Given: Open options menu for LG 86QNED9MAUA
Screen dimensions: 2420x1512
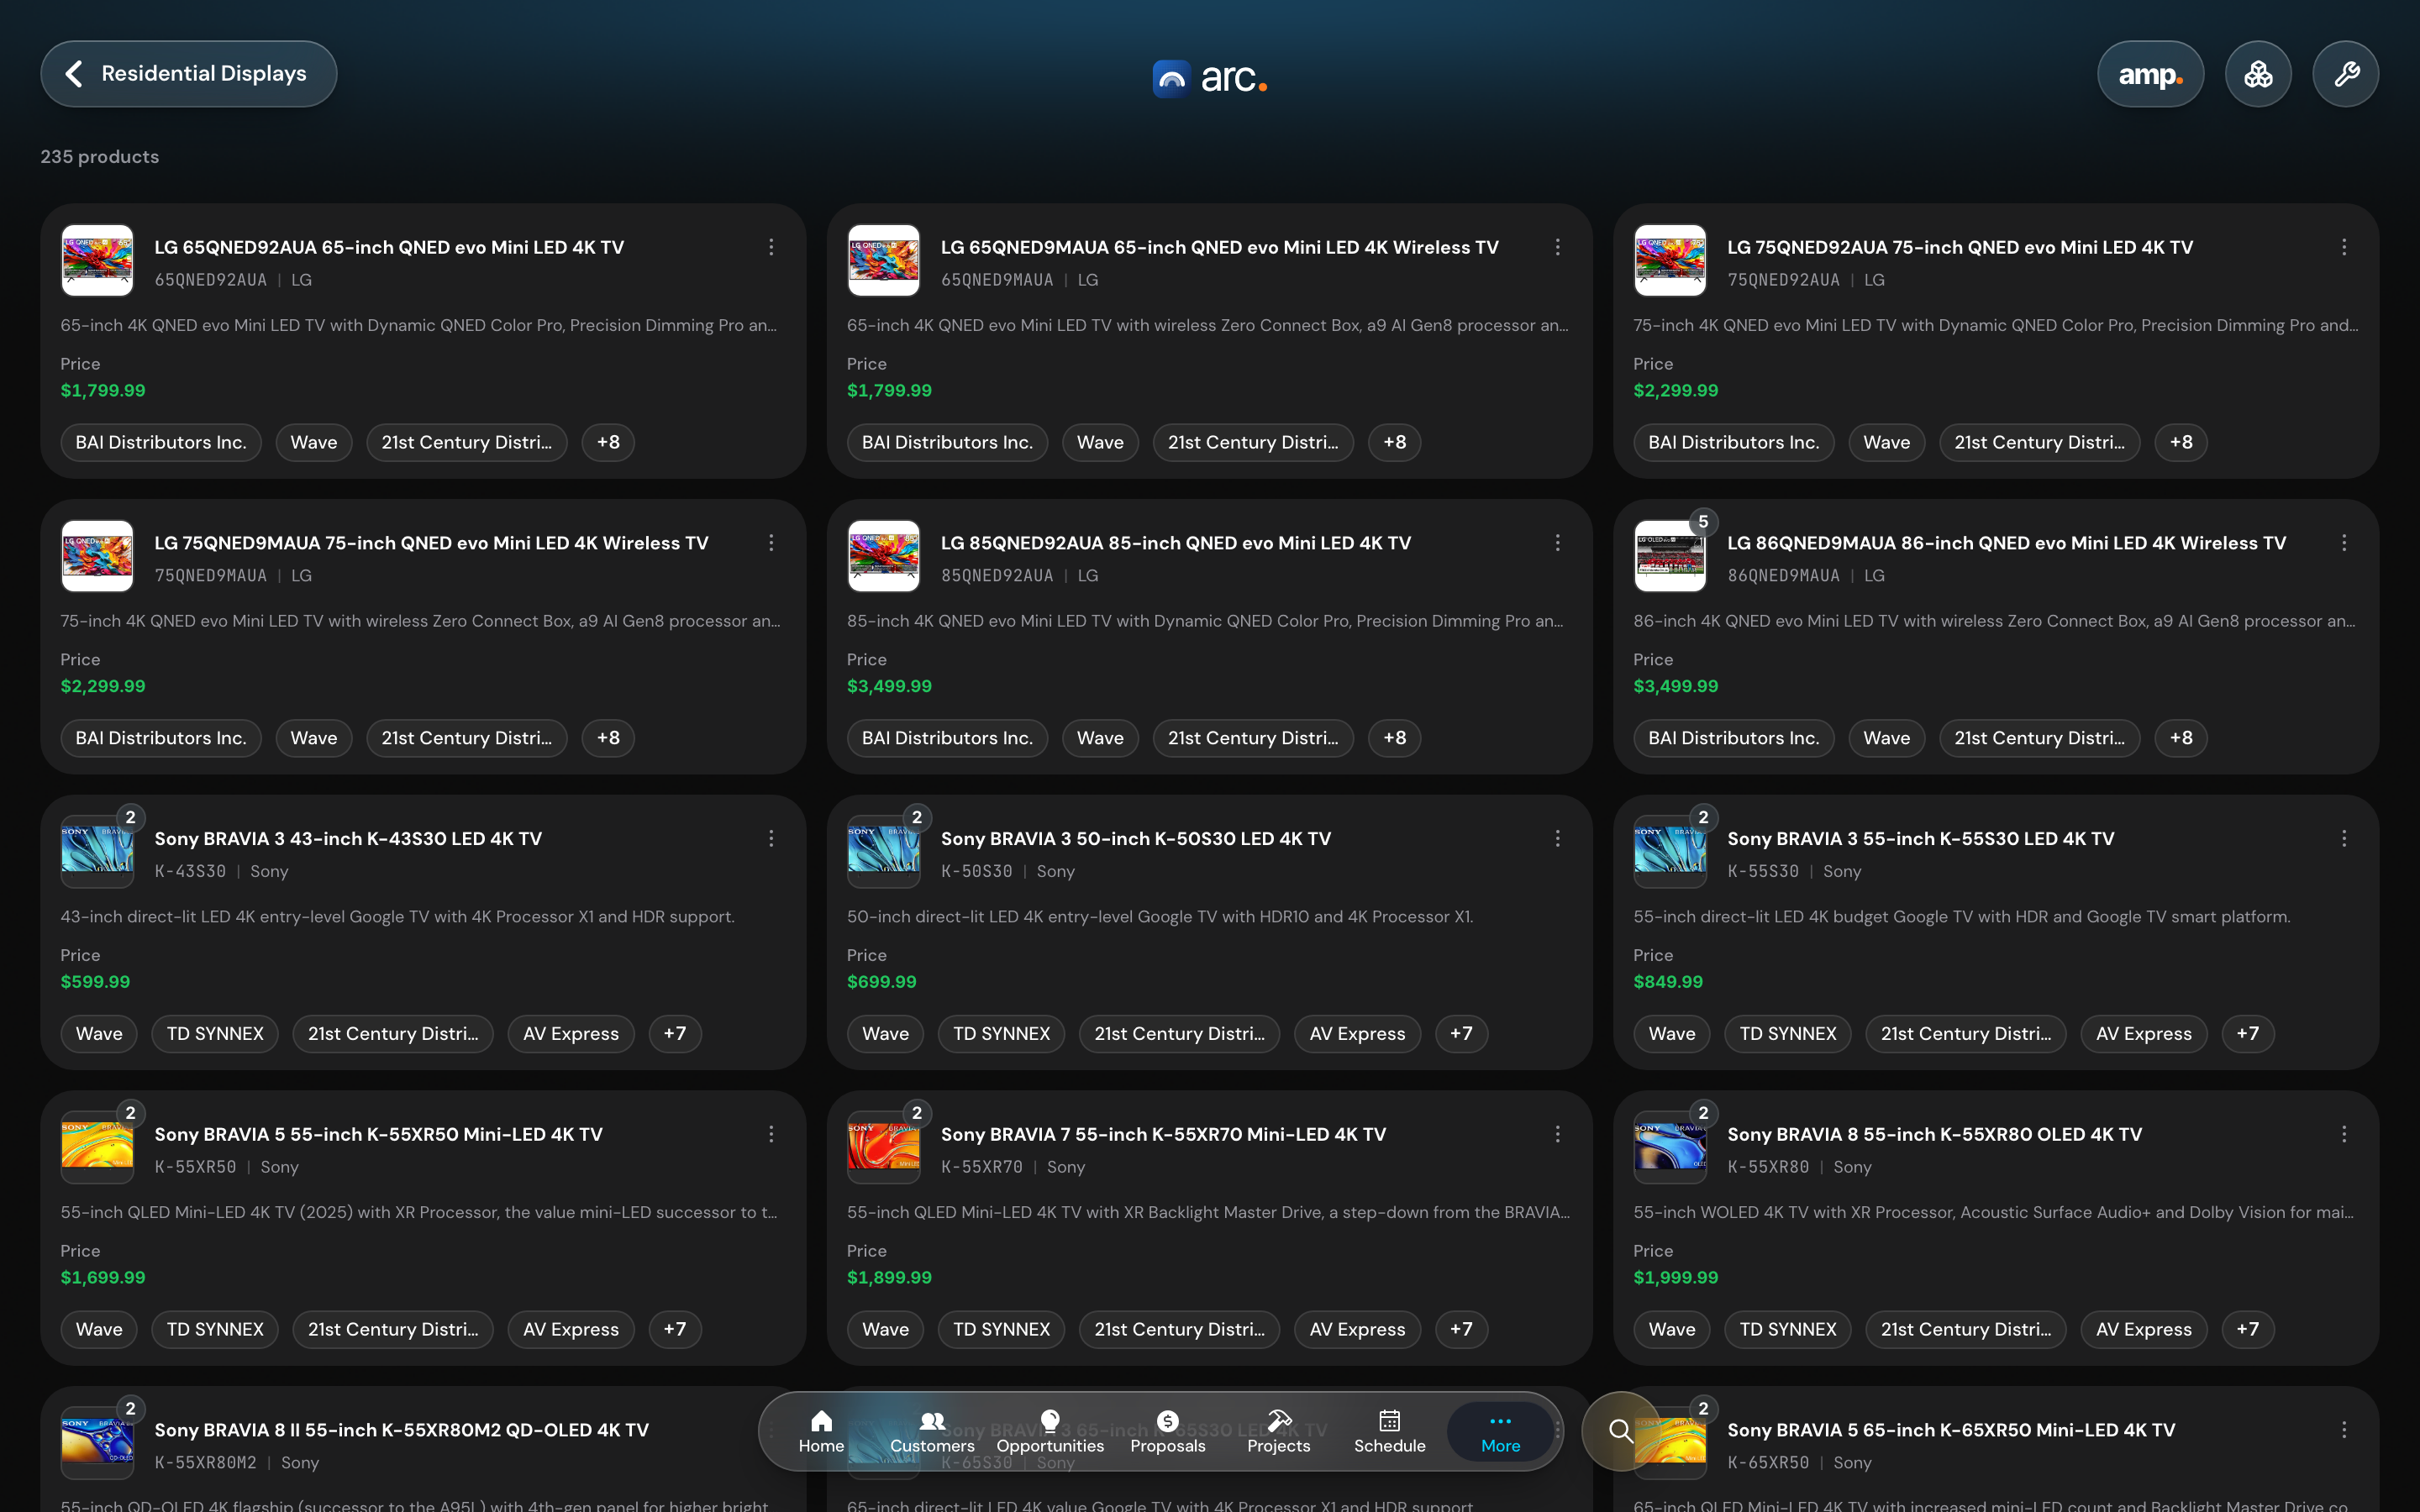Looking at the screenshot, I should click(x=2344, y=543).
